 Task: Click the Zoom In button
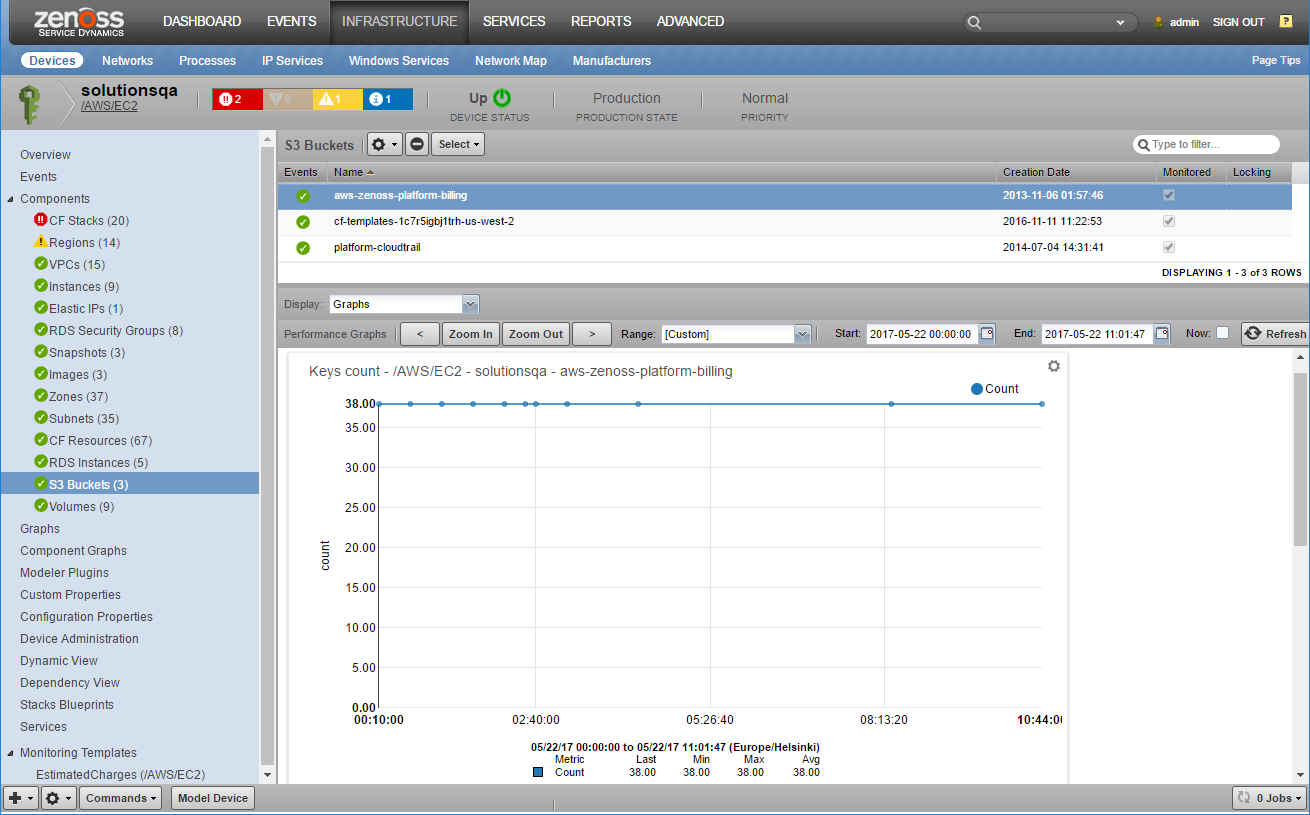point(470,334)
